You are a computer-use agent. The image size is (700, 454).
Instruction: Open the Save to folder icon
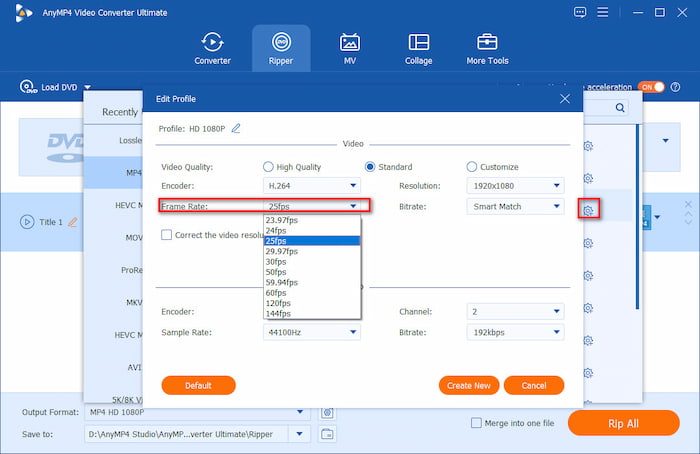[327, 434]
